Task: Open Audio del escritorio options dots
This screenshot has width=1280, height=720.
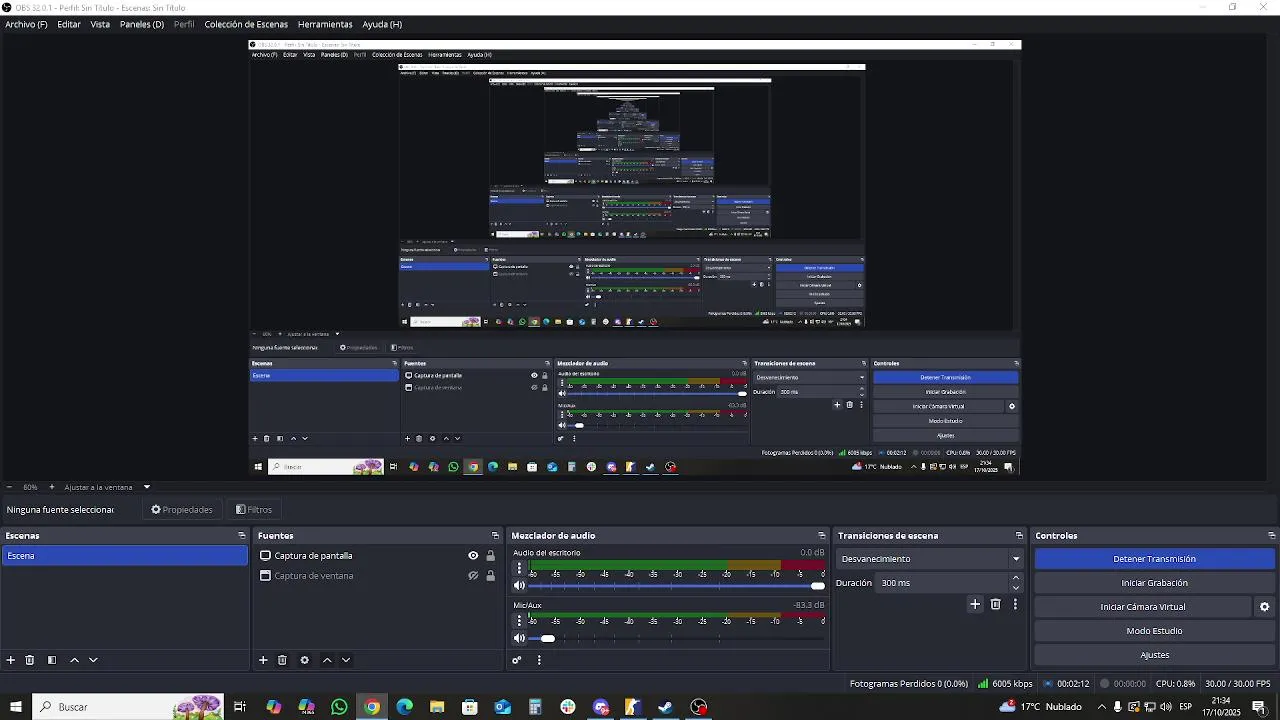Action: [x=518, y=568]
